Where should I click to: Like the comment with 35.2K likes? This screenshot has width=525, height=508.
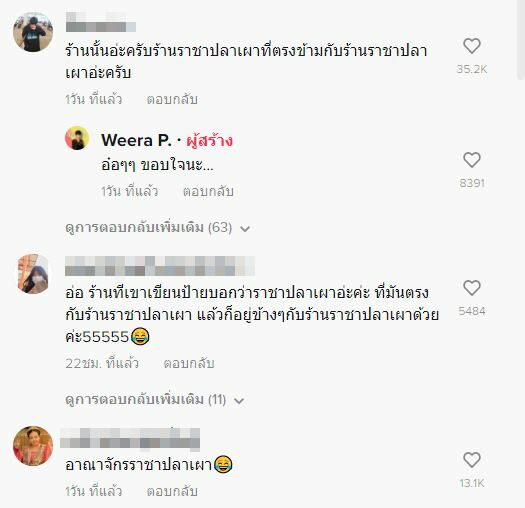(x=472, y=46)
